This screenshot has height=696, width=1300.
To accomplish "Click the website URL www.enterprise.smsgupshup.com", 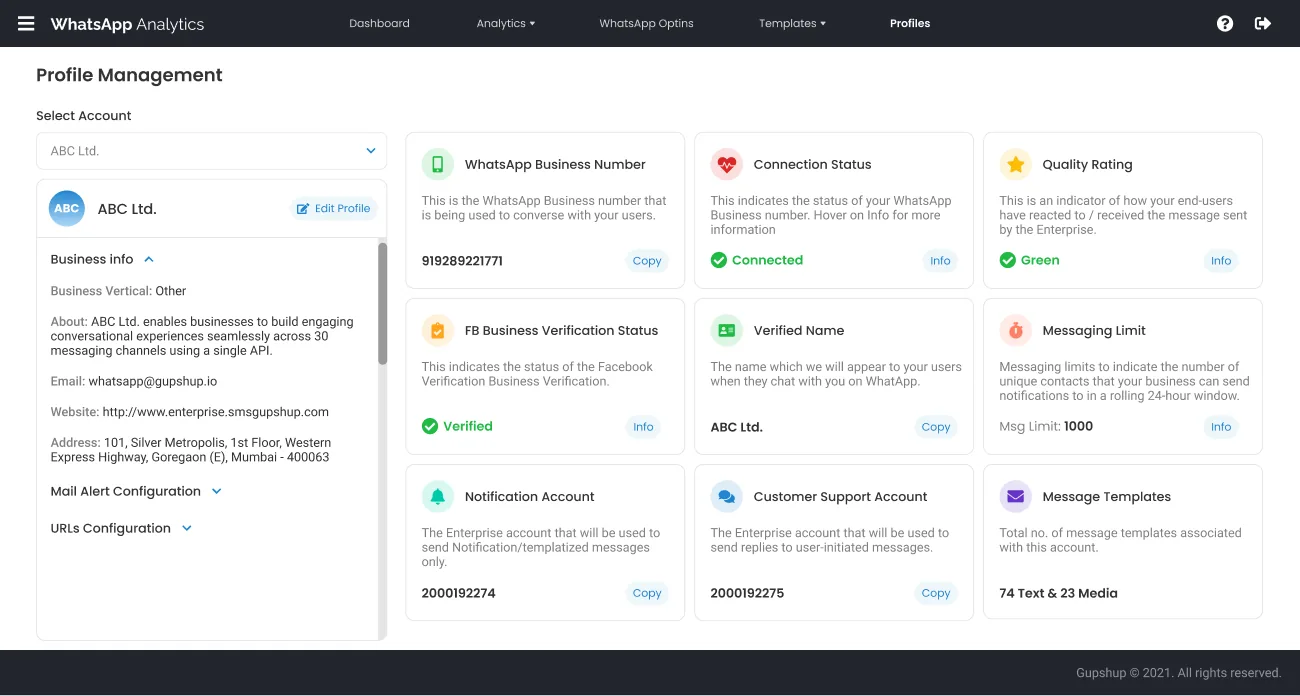I will 216,412.
